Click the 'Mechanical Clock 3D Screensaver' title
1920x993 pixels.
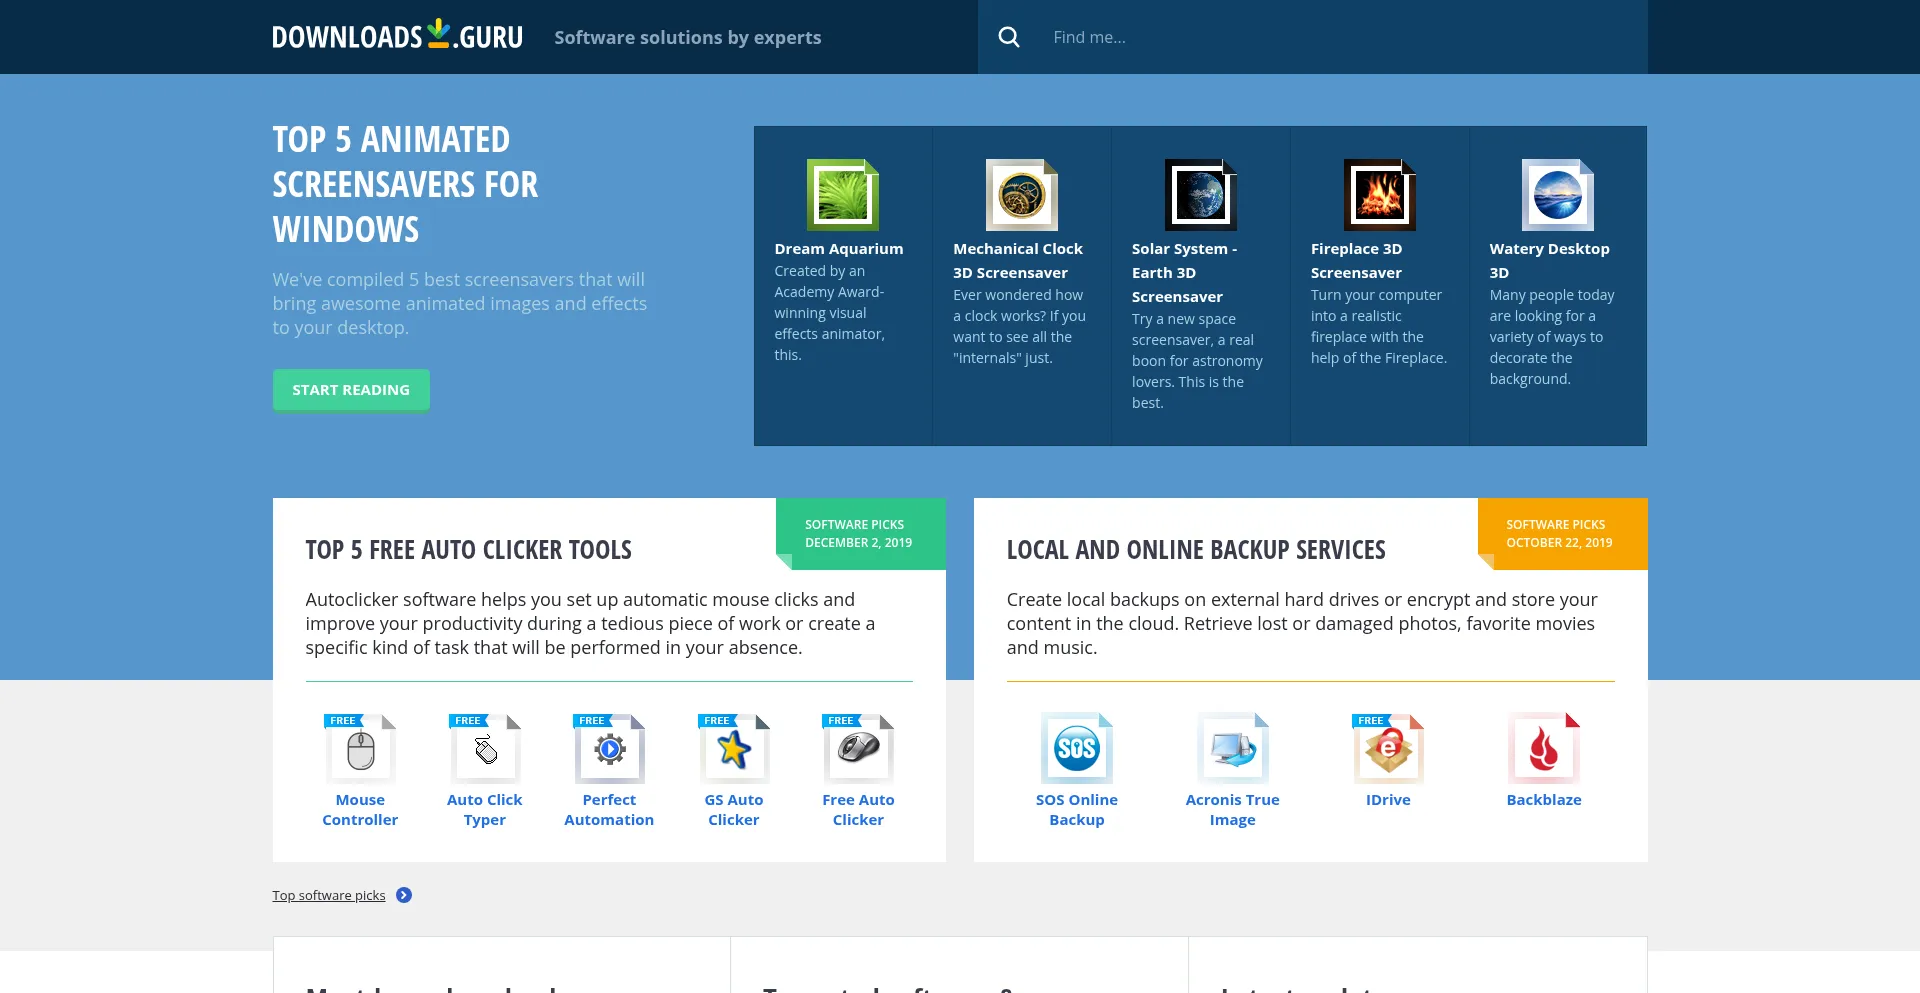1018,261
